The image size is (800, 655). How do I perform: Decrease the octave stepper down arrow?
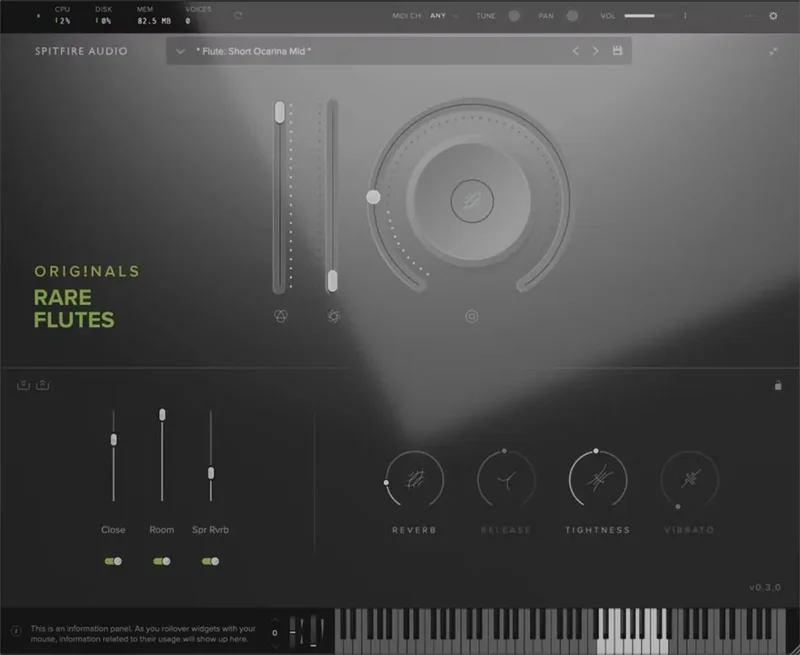click(275, 646)
